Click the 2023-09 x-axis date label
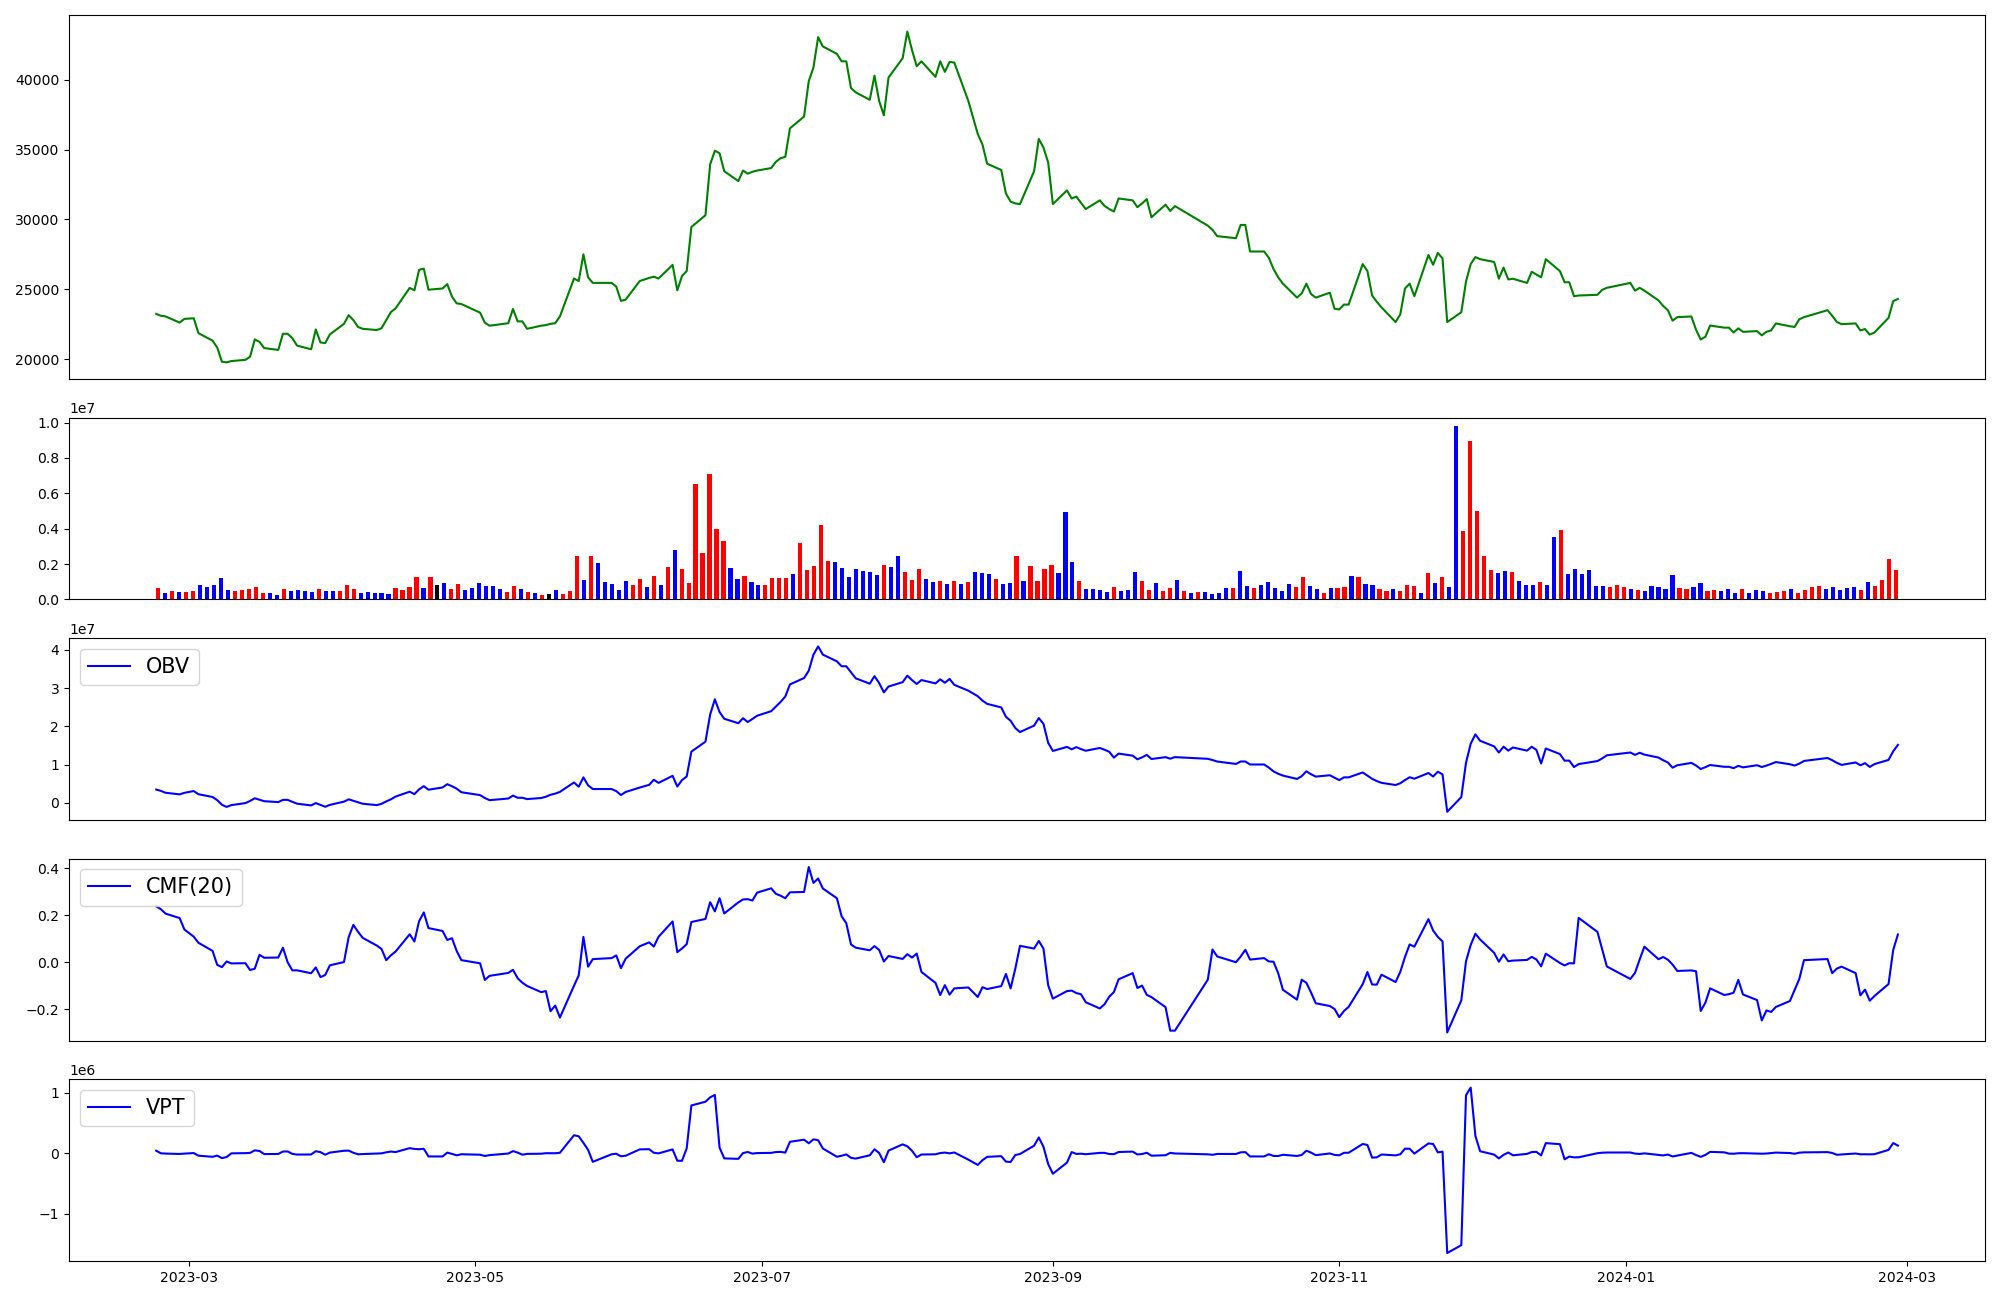Viewport: 2000px width, 1300px height. pos(1053,1277)
